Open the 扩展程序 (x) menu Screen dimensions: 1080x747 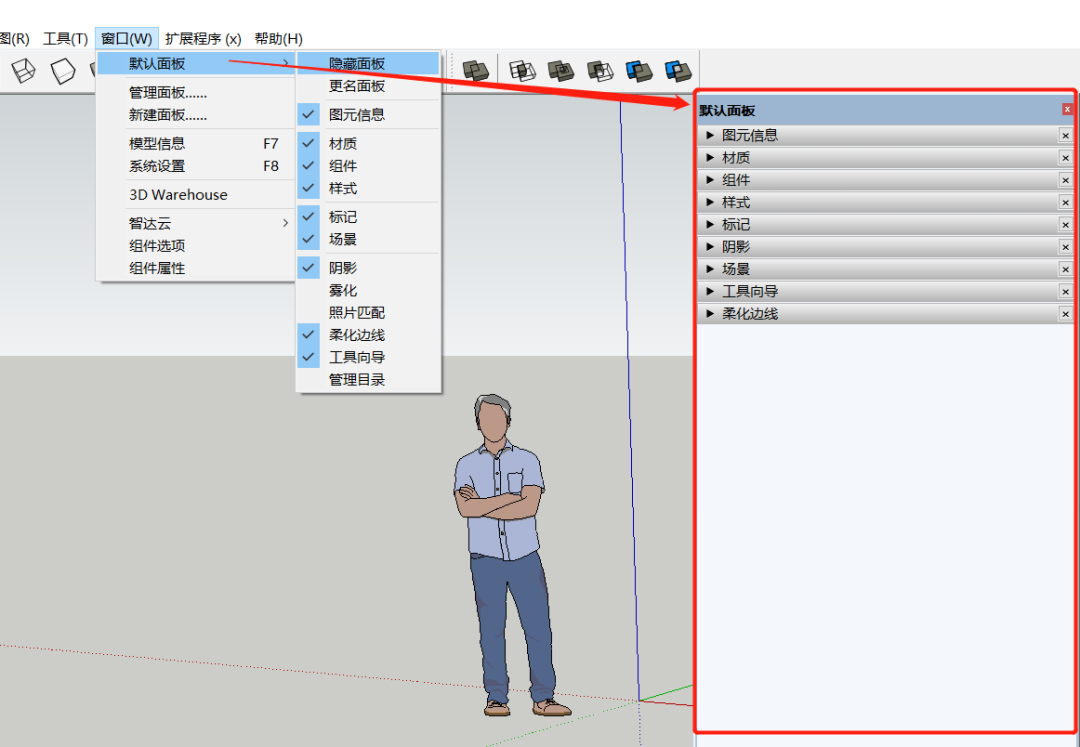[x=203, y=39]
